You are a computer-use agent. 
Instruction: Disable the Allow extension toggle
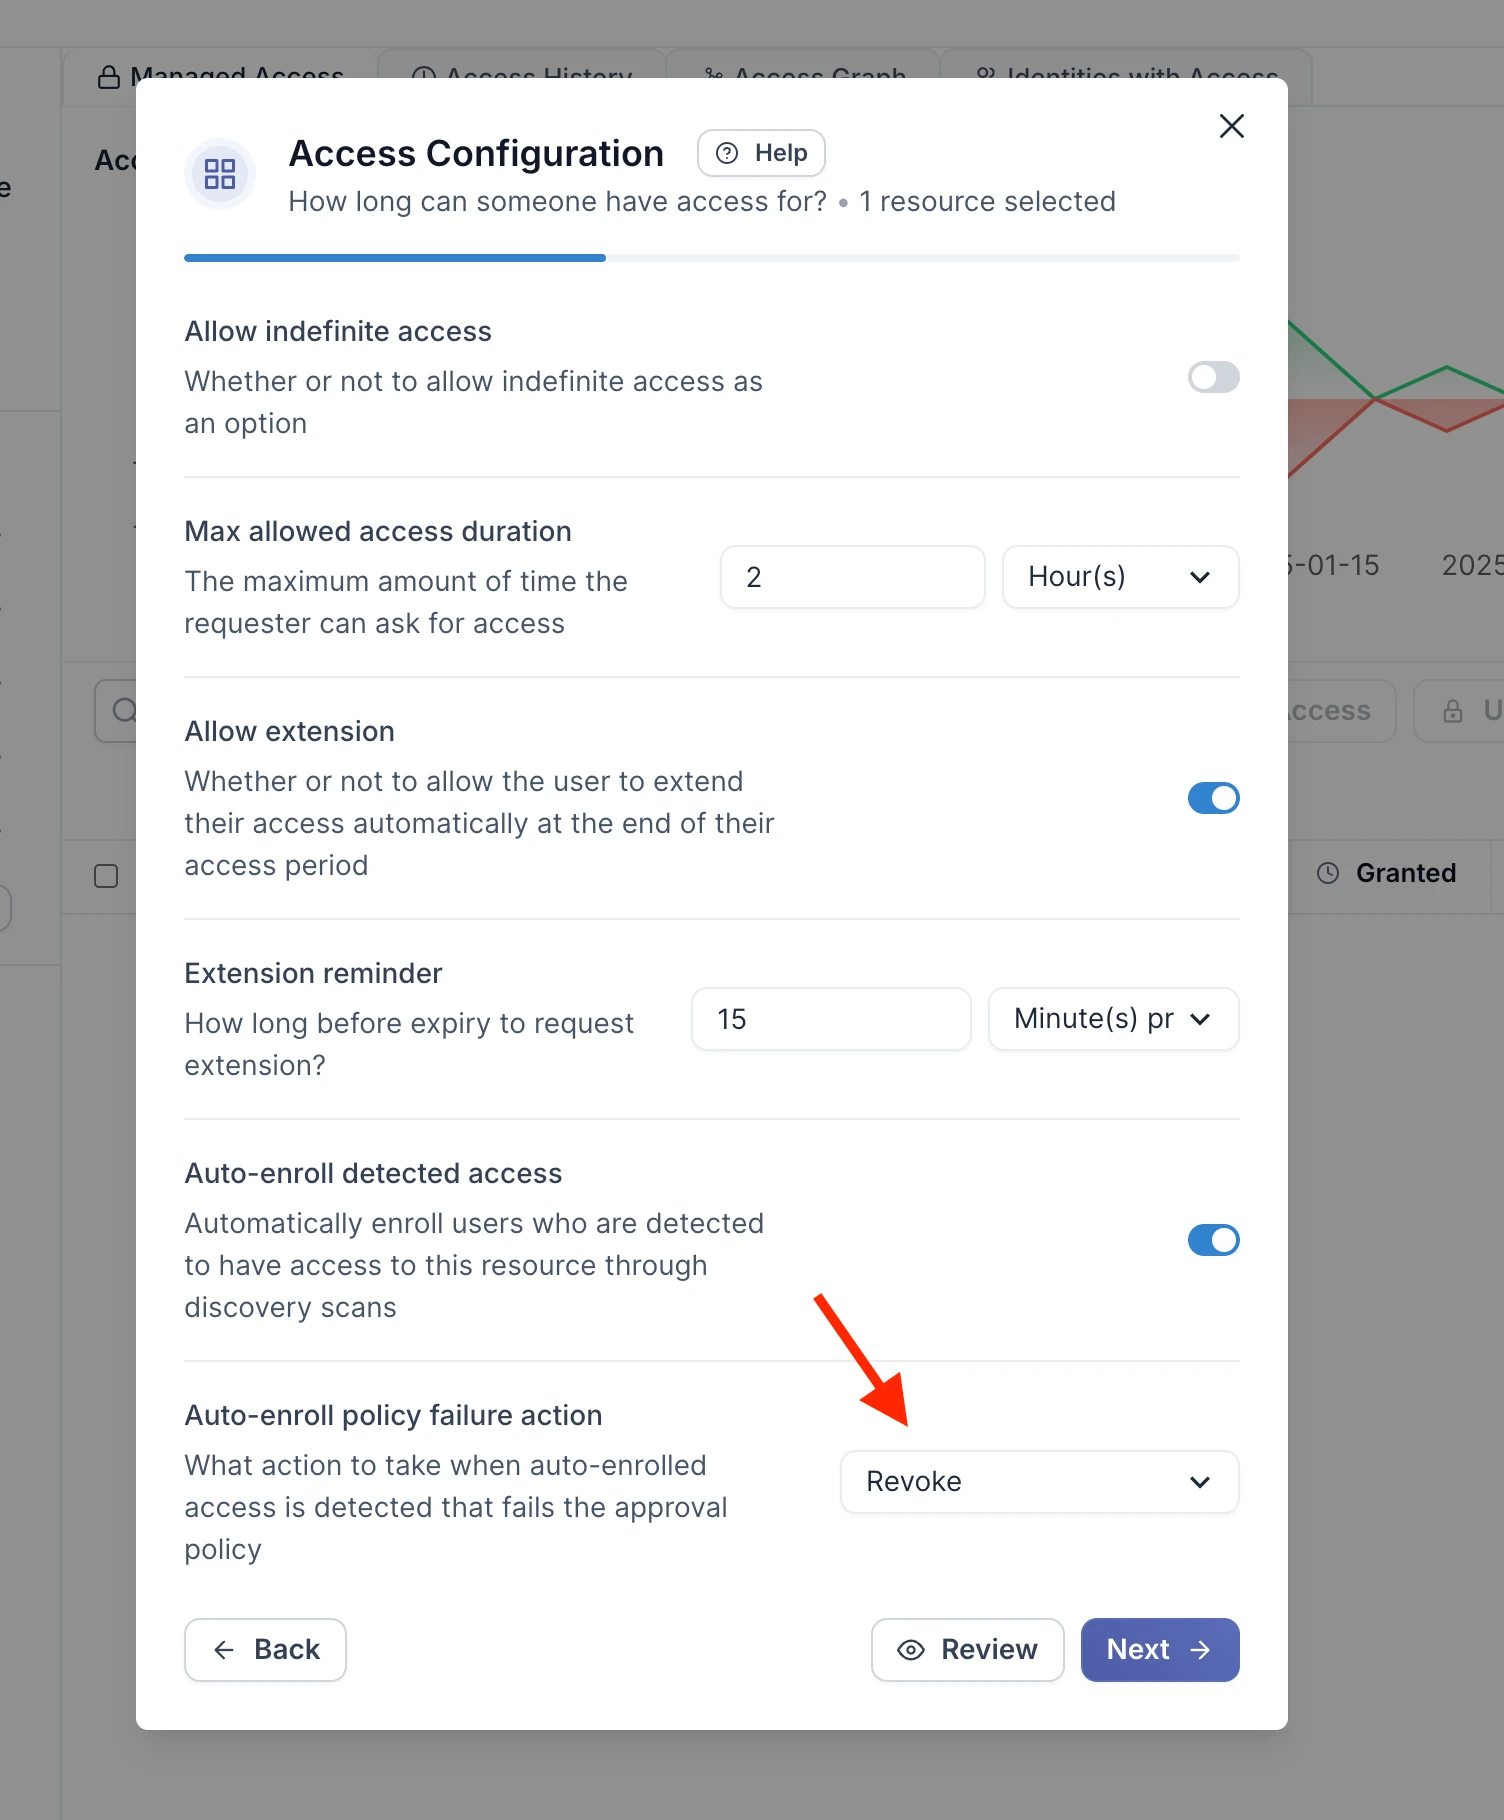1214,798
